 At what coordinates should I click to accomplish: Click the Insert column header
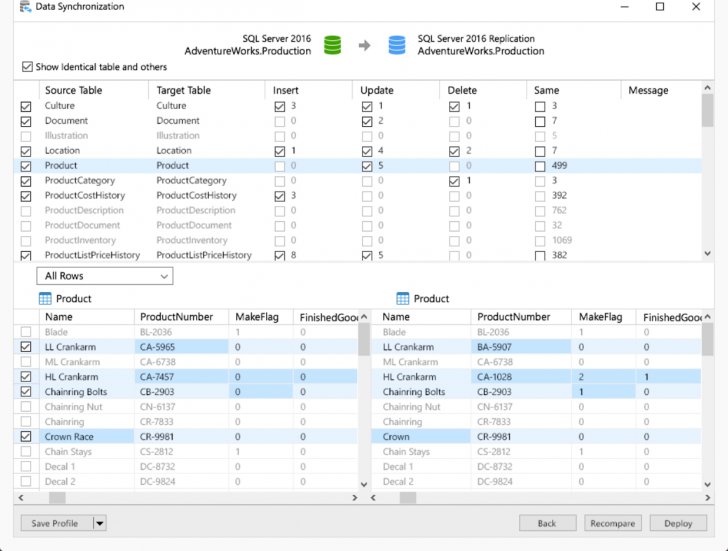pos(309,90)
